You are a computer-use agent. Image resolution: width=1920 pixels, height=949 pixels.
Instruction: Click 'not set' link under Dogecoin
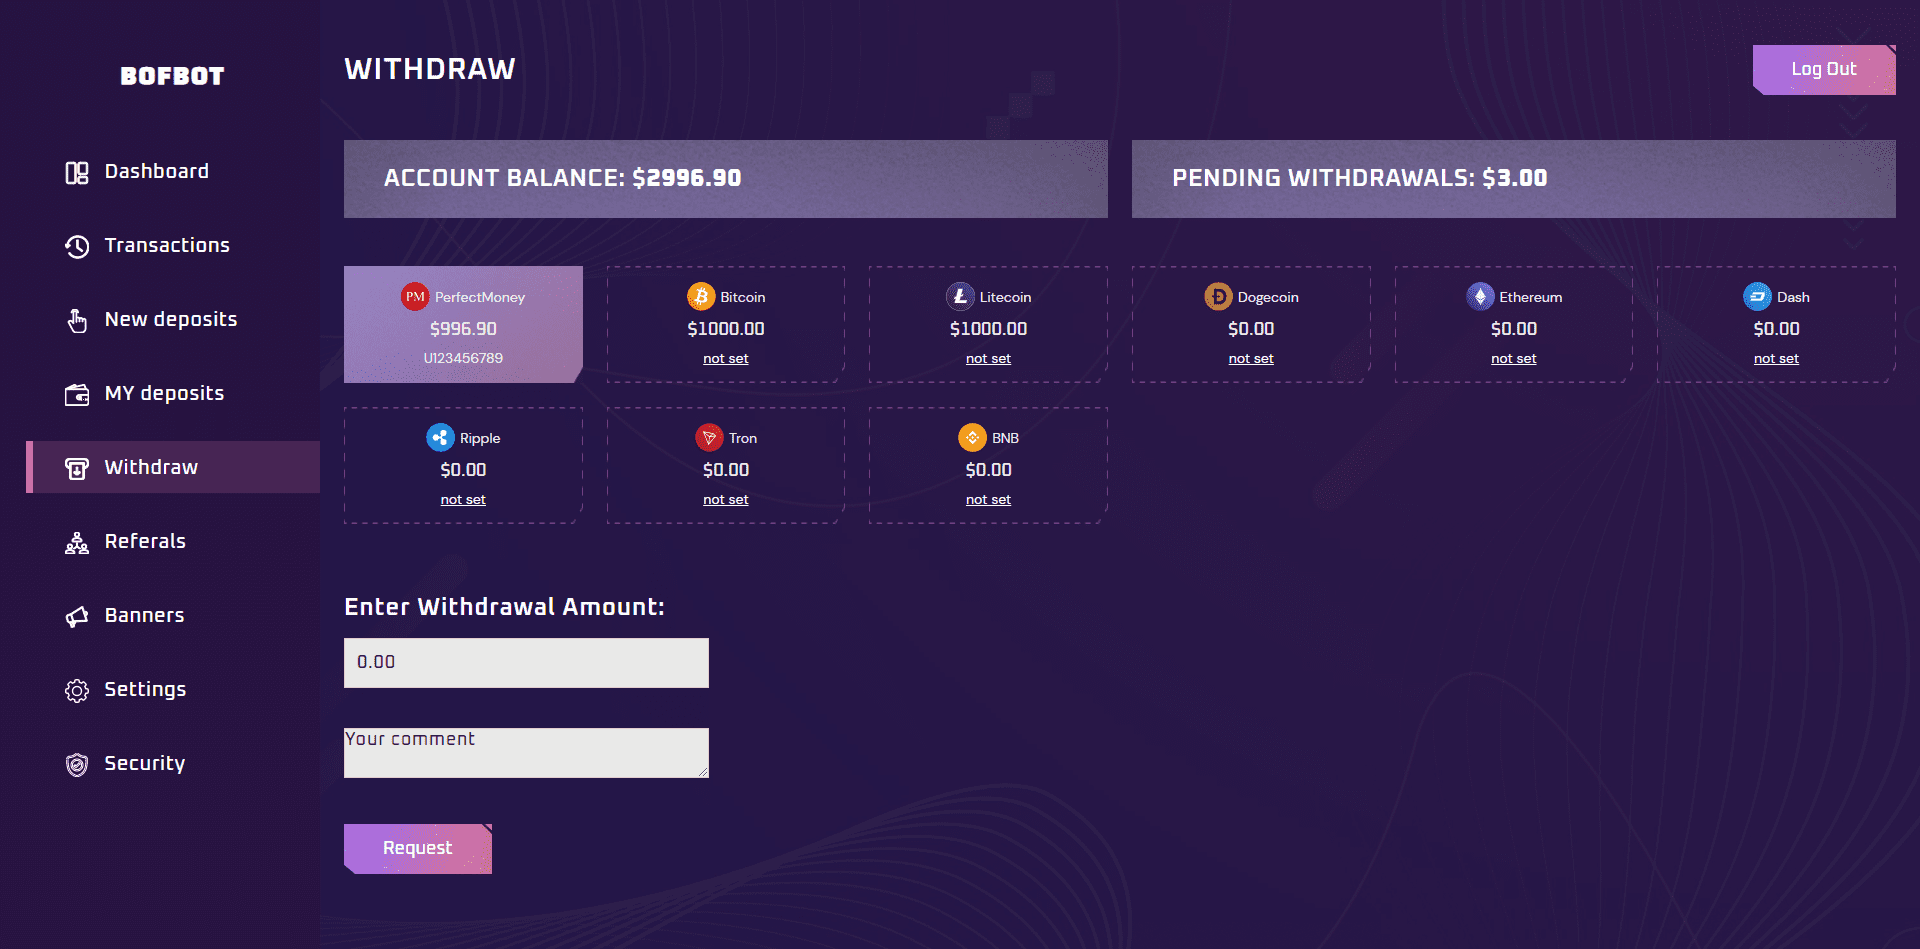pos(1251,359)
